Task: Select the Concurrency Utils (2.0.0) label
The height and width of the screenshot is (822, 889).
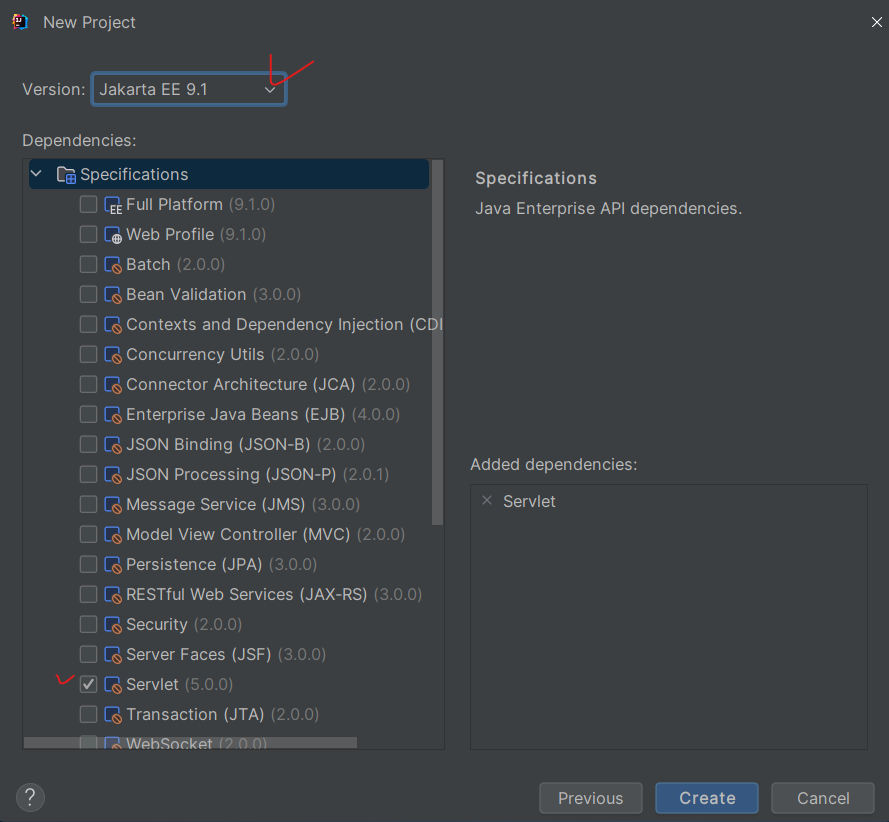Action: (x=222, y=354)
